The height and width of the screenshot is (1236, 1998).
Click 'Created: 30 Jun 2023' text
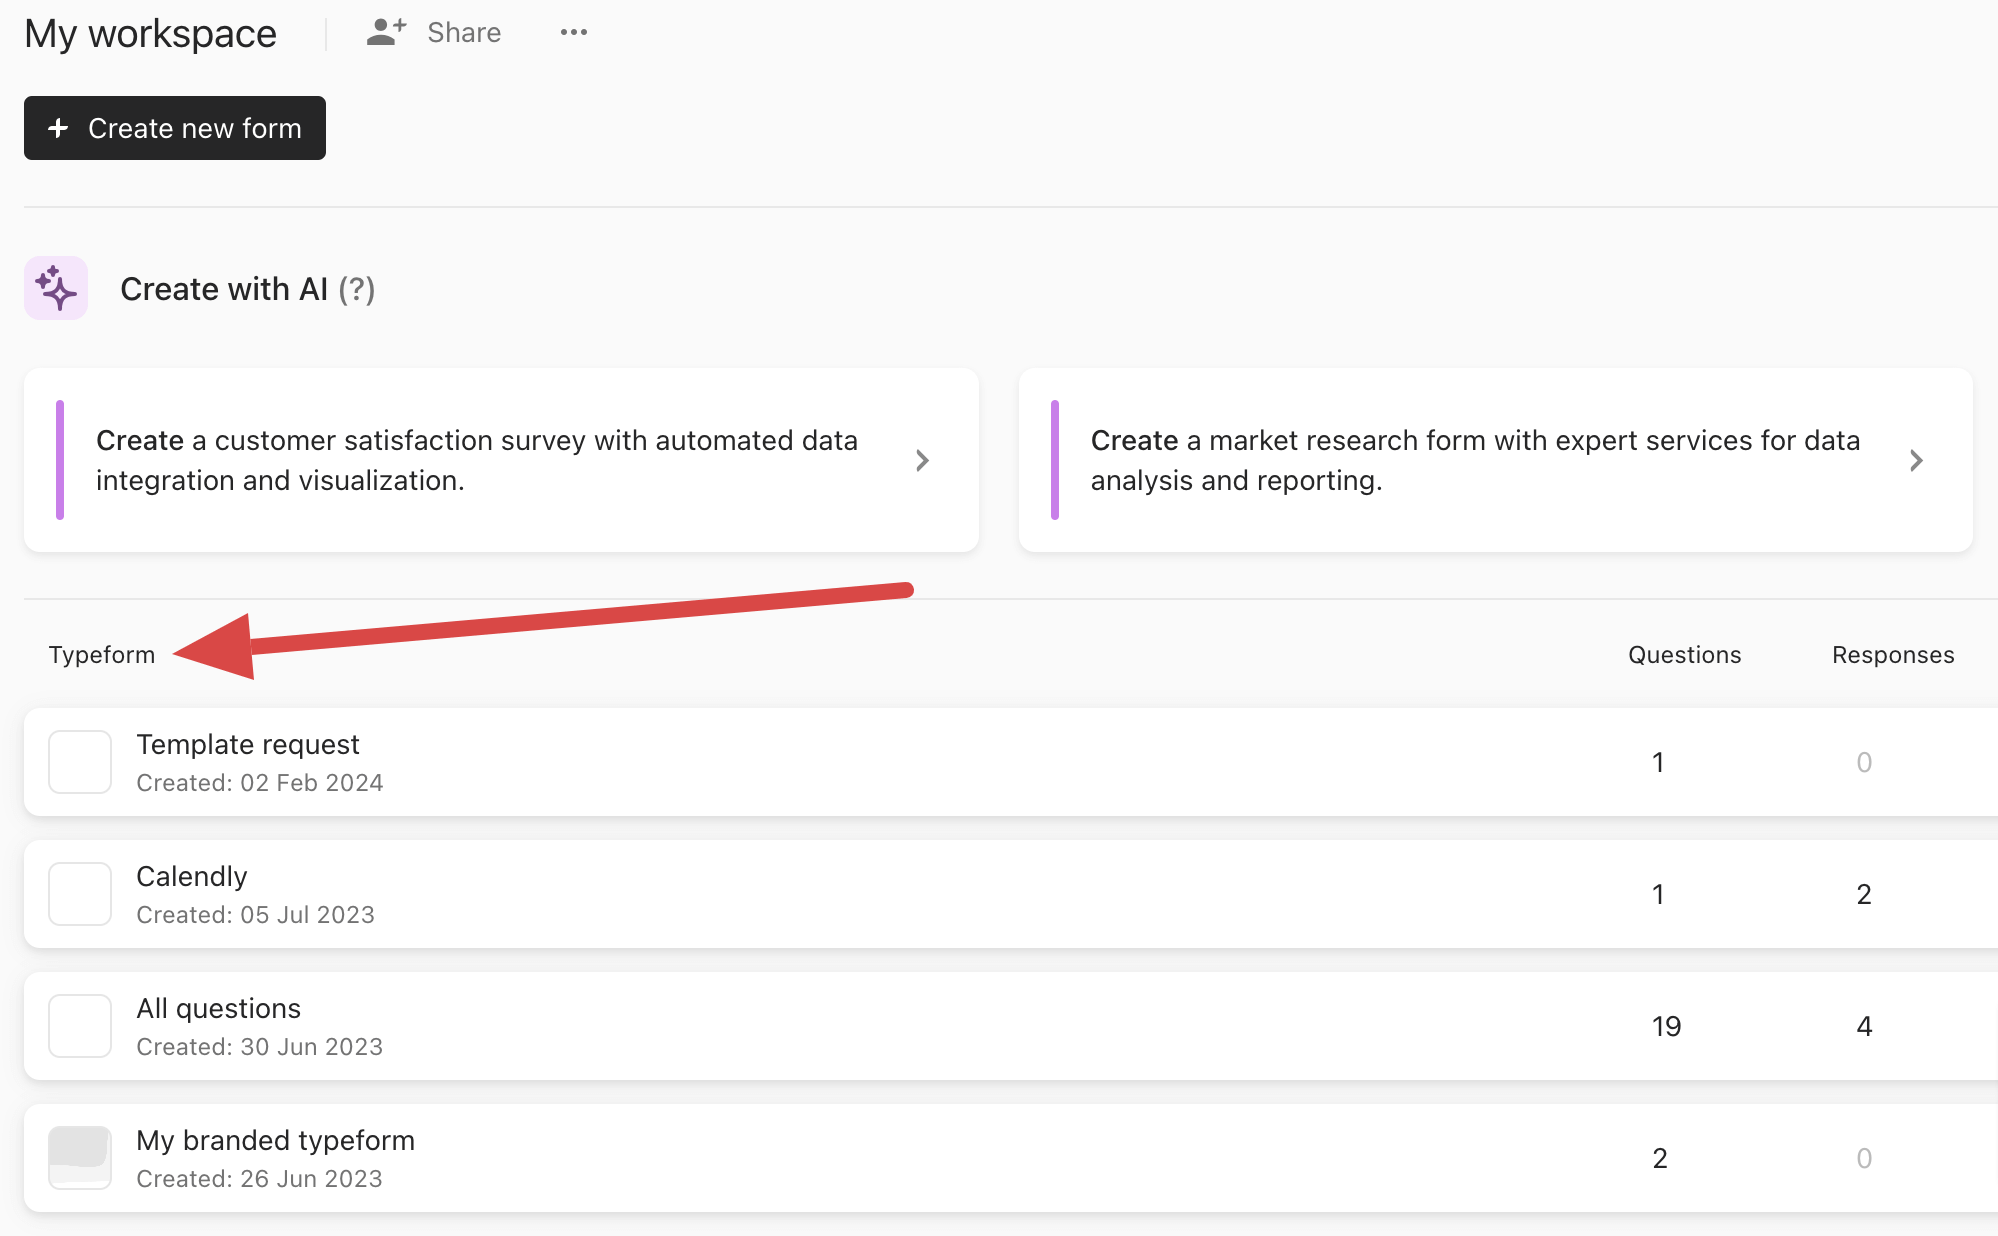(260, 1047)
